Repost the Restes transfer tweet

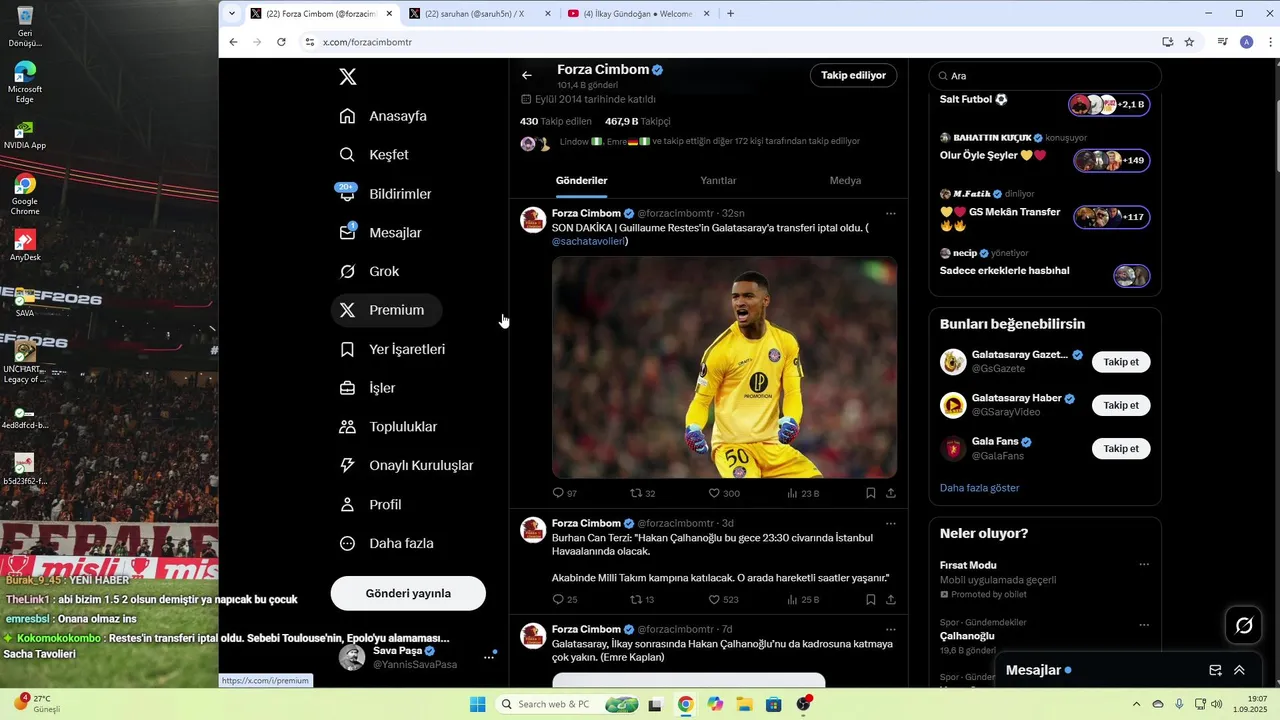tap(642, 493)
